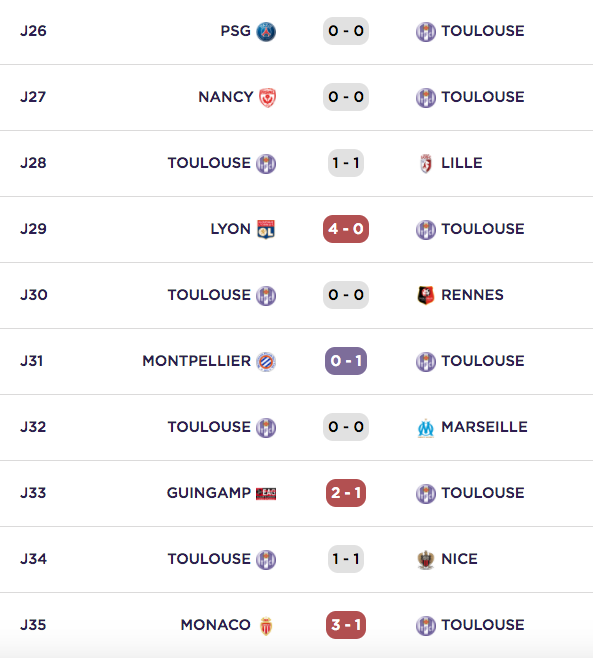The width and height of the screenshot is (593, 658).
Task: Click the PSG club crest
Action: (x=266, y=31)
